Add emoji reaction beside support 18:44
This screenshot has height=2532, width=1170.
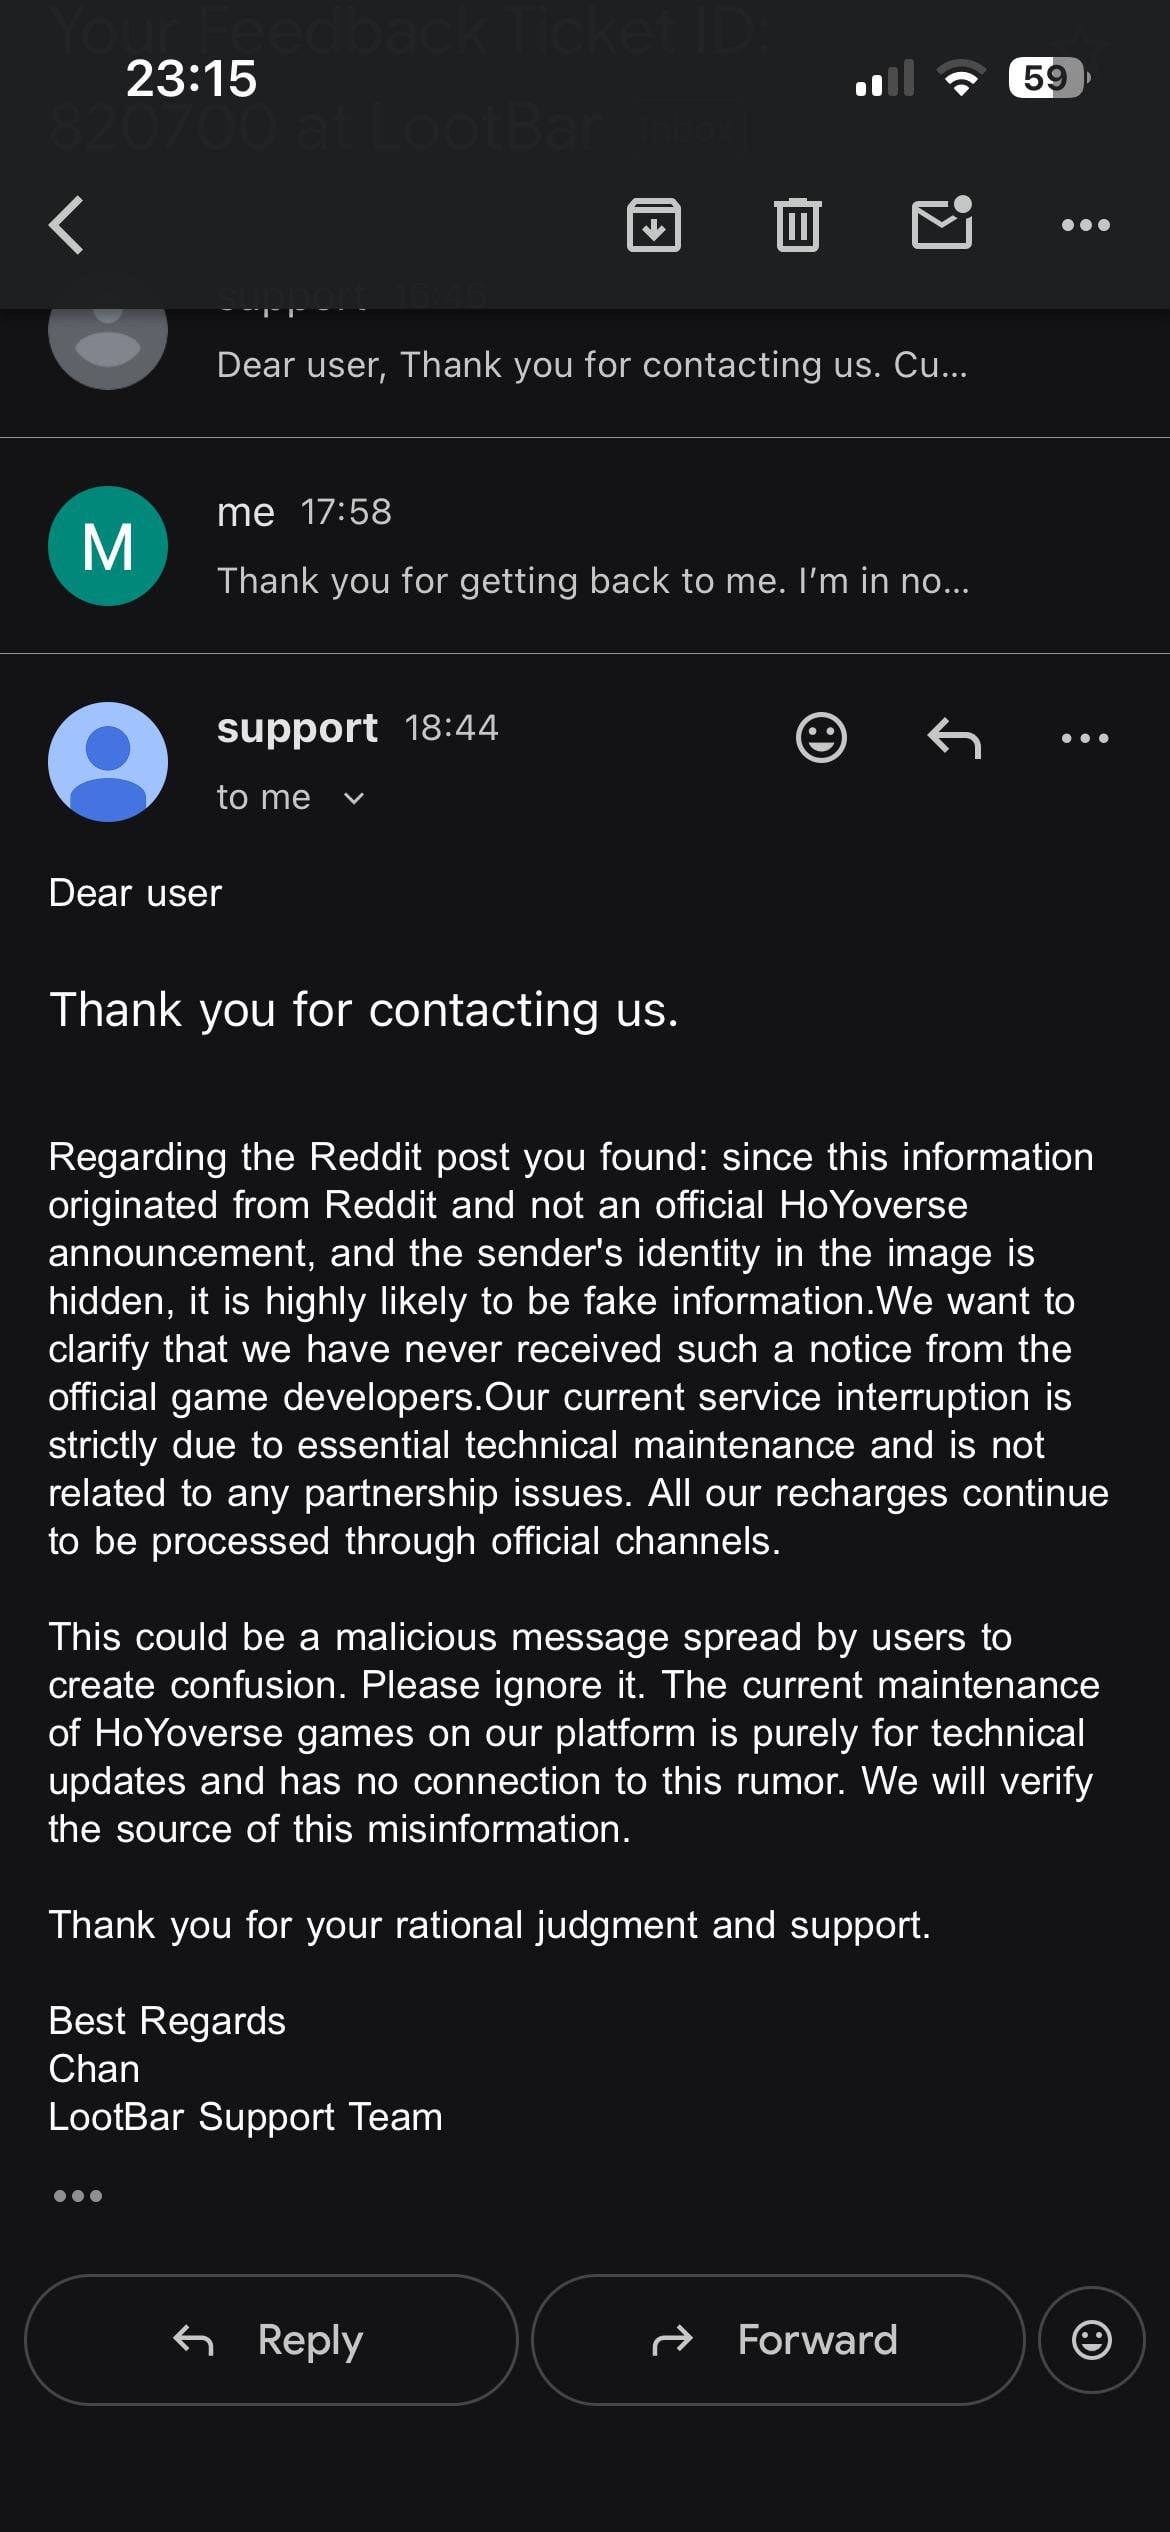tap(821, 739)
